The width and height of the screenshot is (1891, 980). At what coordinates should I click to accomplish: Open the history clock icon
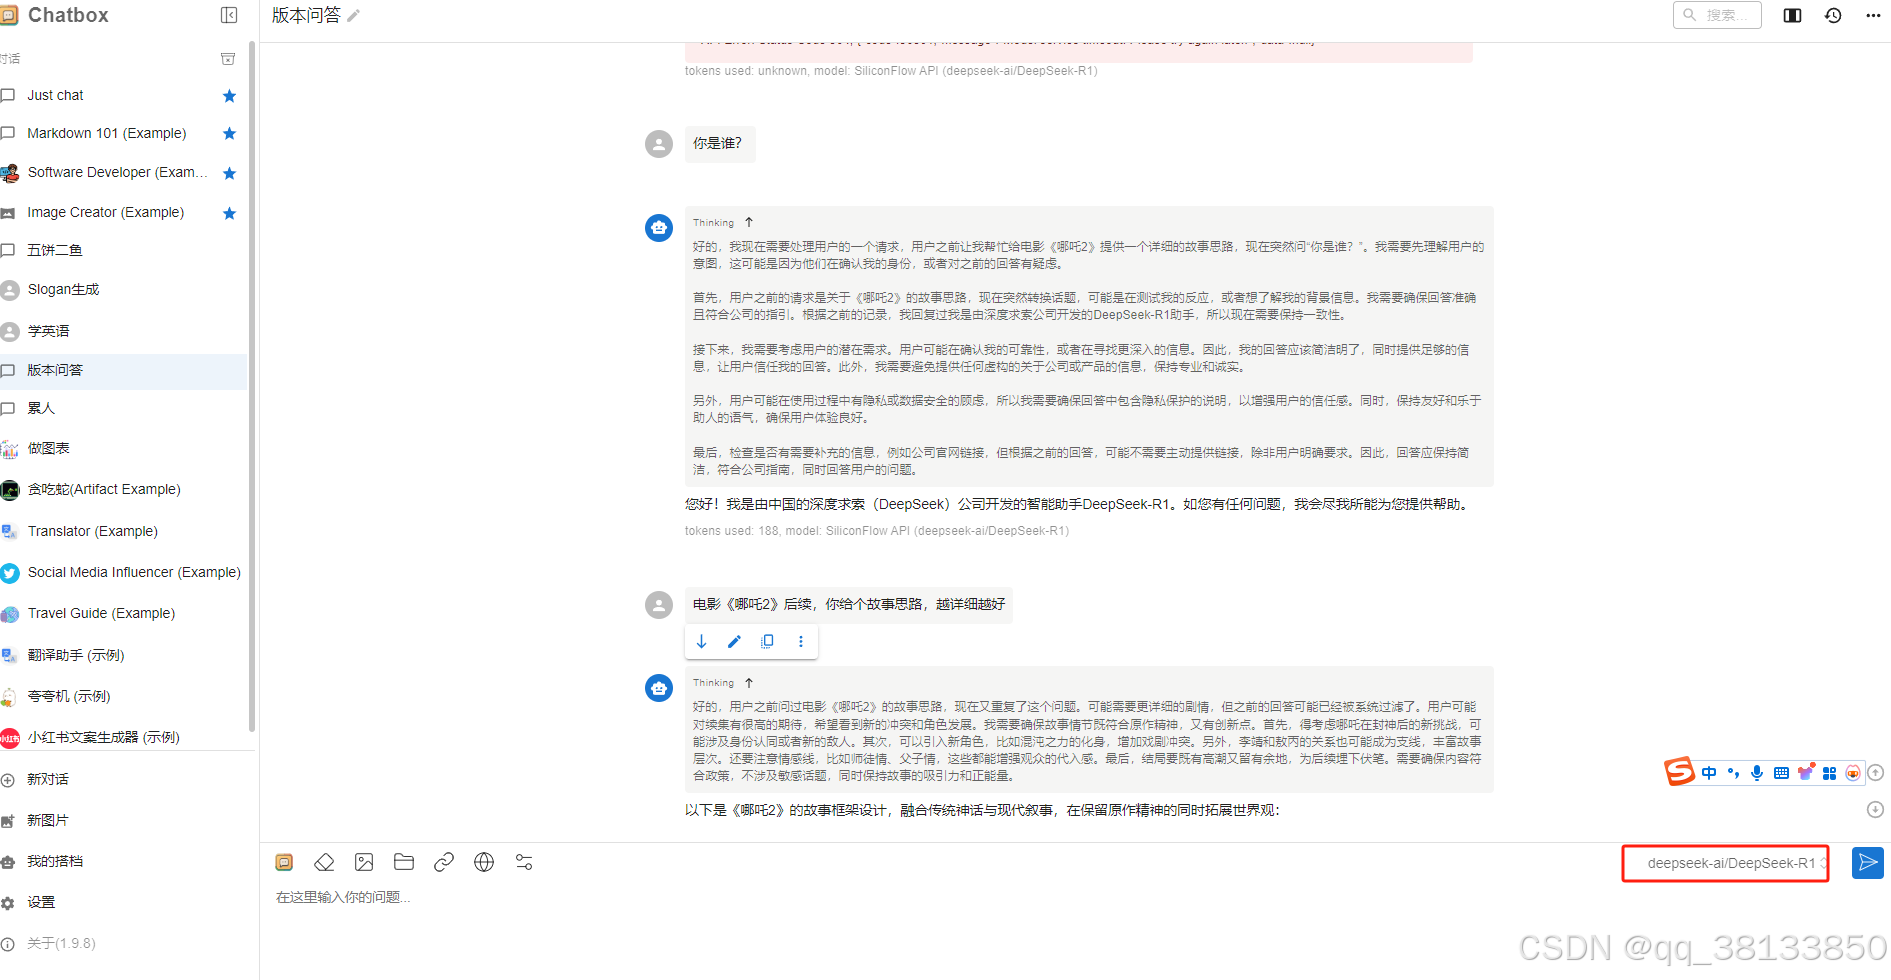[x=1833, y=15]
